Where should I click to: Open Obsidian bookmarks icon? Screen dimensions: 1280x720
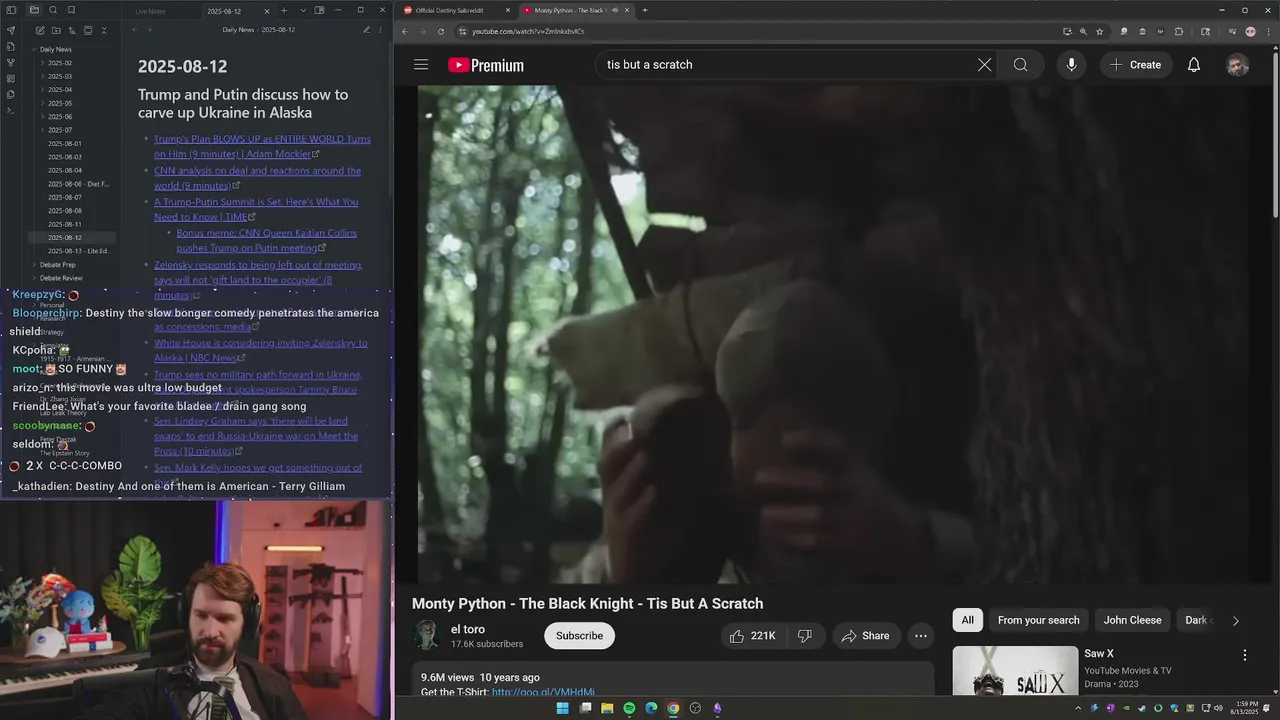tap(71, 10)
